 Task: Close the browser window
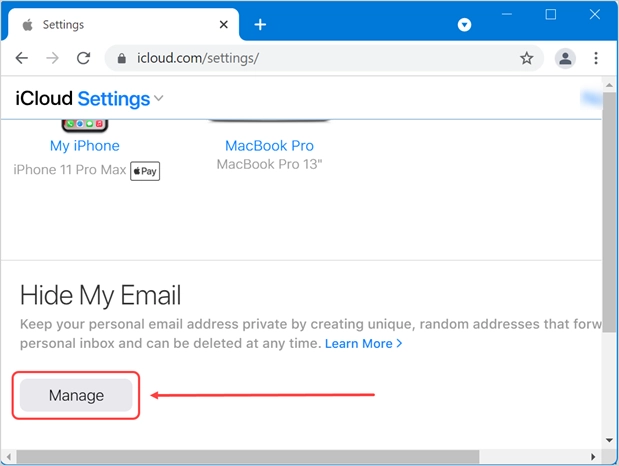tap(595, 14)
